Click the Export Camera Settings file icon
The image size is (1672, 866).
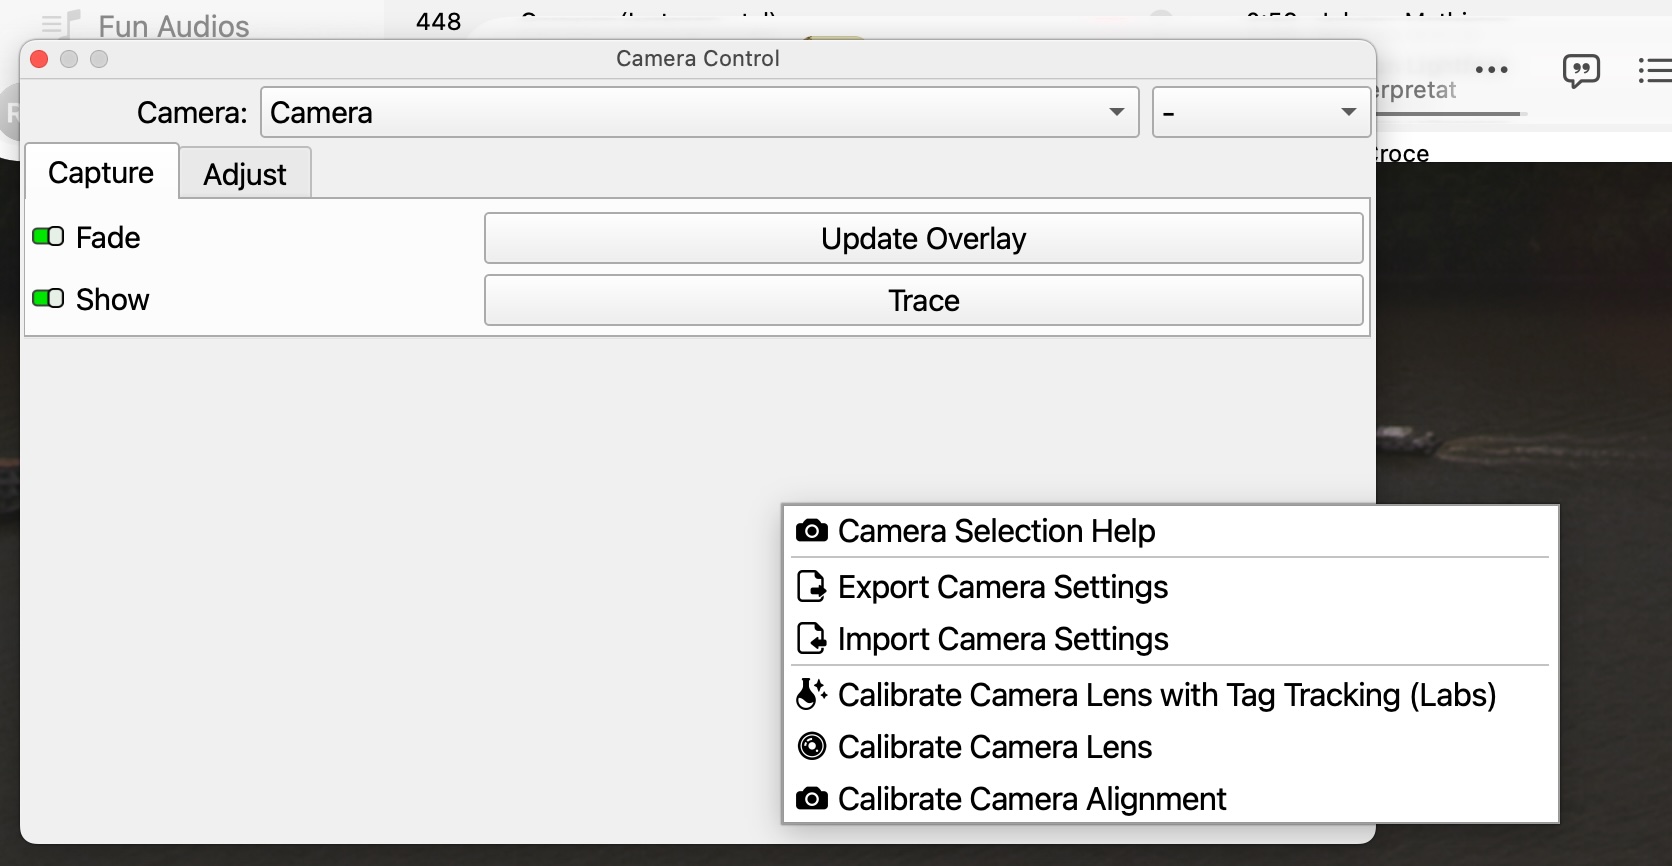tap(811, 587)
